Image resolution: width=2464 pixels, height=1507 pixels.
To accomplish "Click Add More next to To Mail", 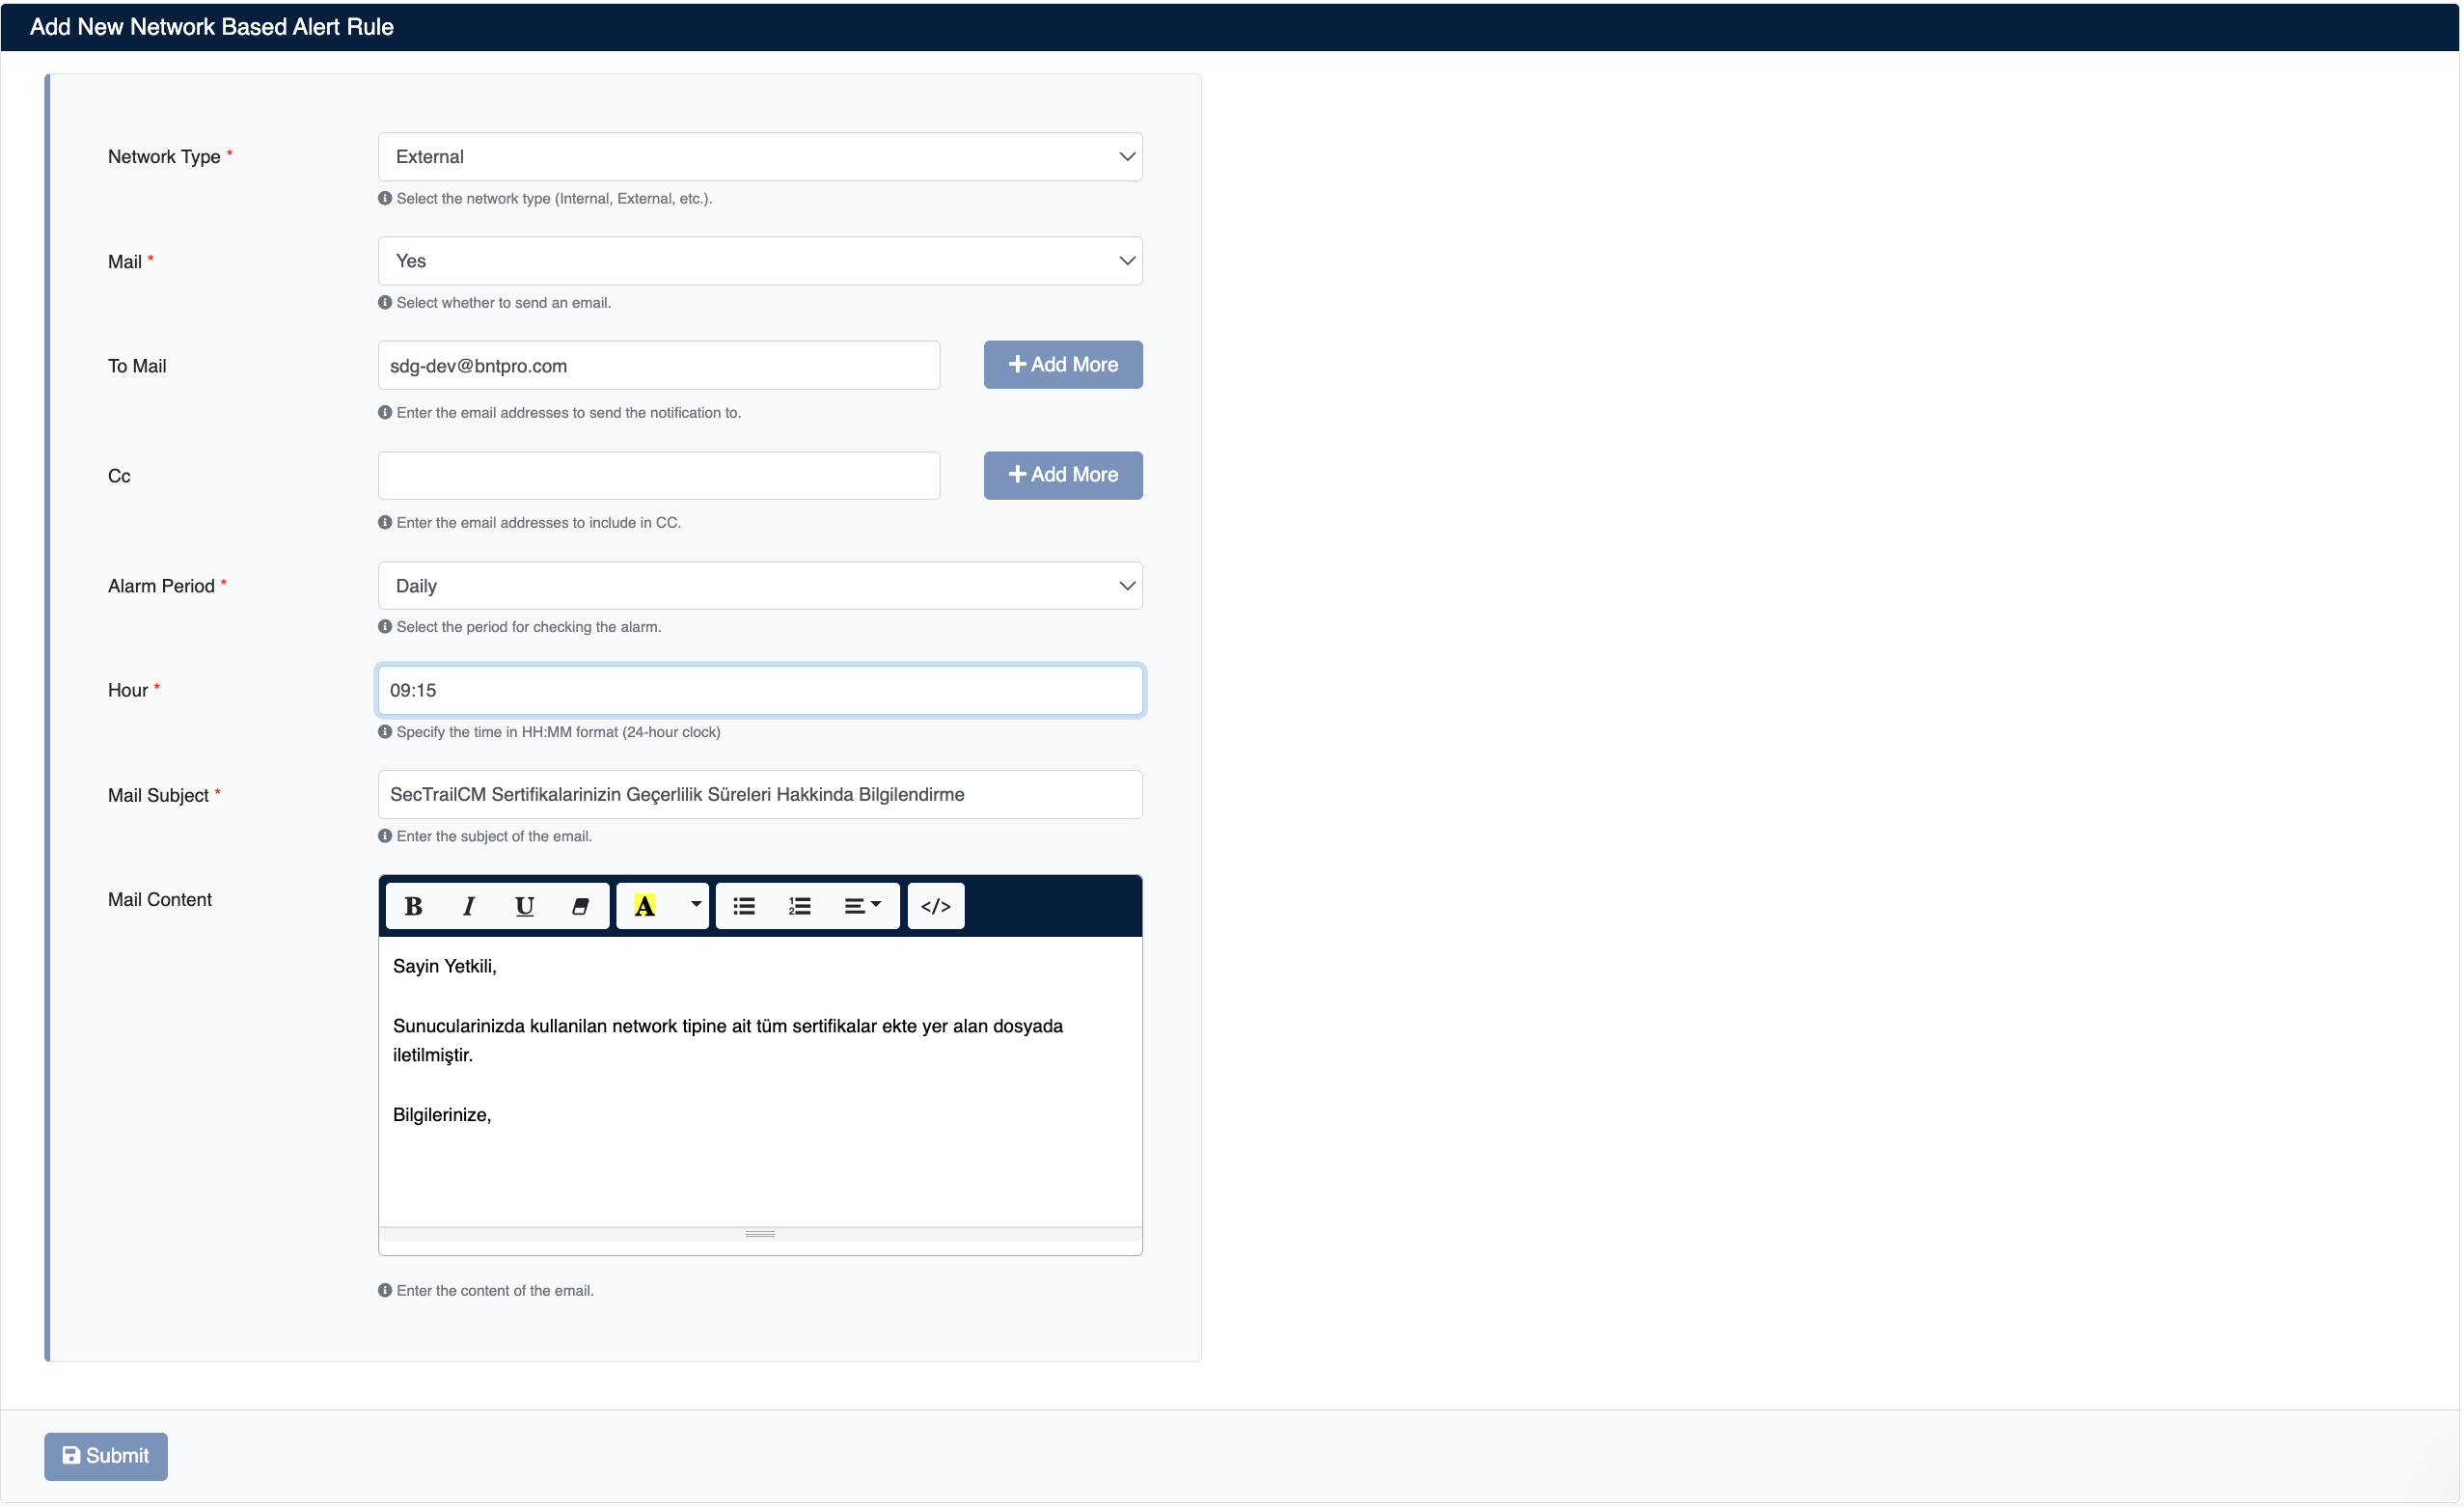I will point(1063,365).
